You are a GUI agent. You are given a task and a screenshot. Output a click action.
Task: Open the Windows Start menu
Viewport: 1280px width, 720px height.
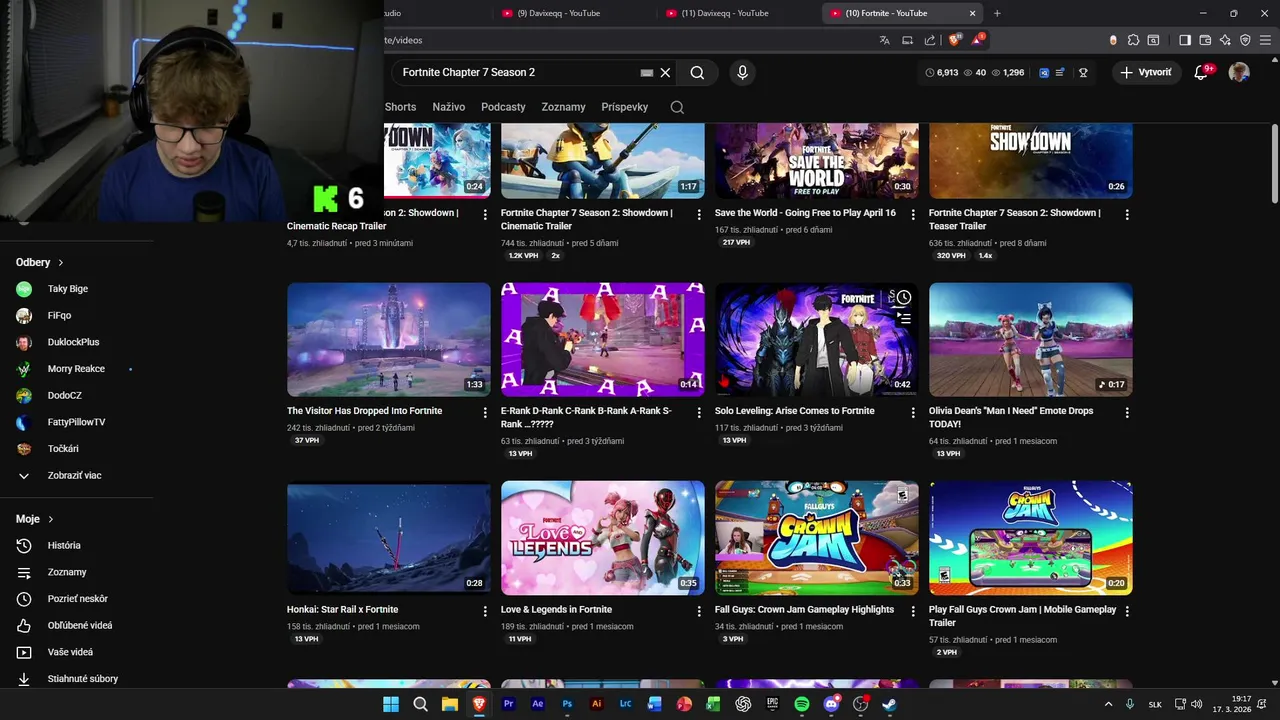(x=391, y=704)
